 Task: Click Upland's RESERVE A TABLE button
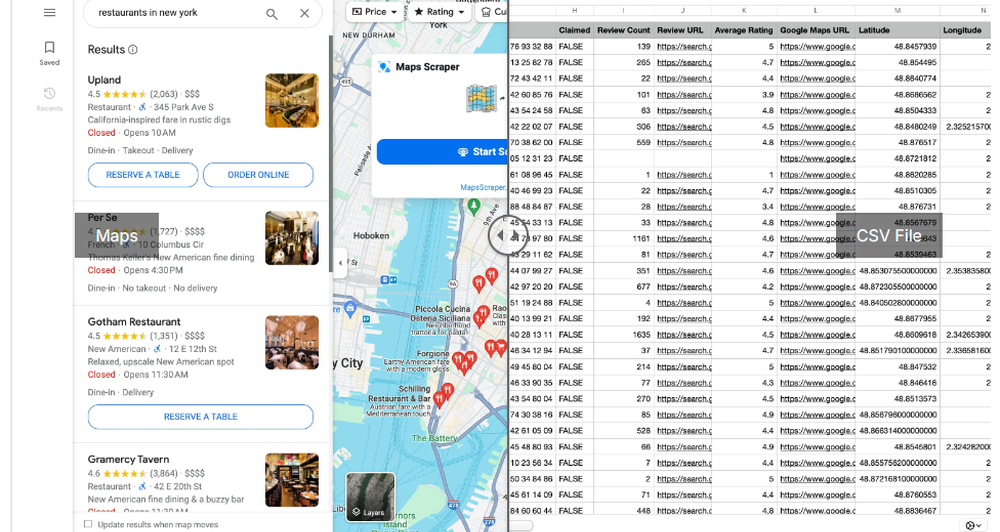coord(143,175)
